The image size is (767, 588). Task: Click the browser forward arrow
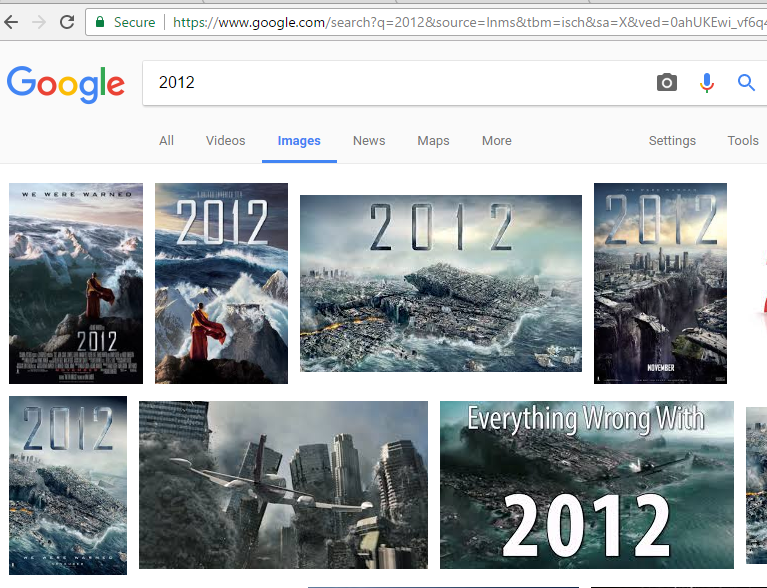39,22
